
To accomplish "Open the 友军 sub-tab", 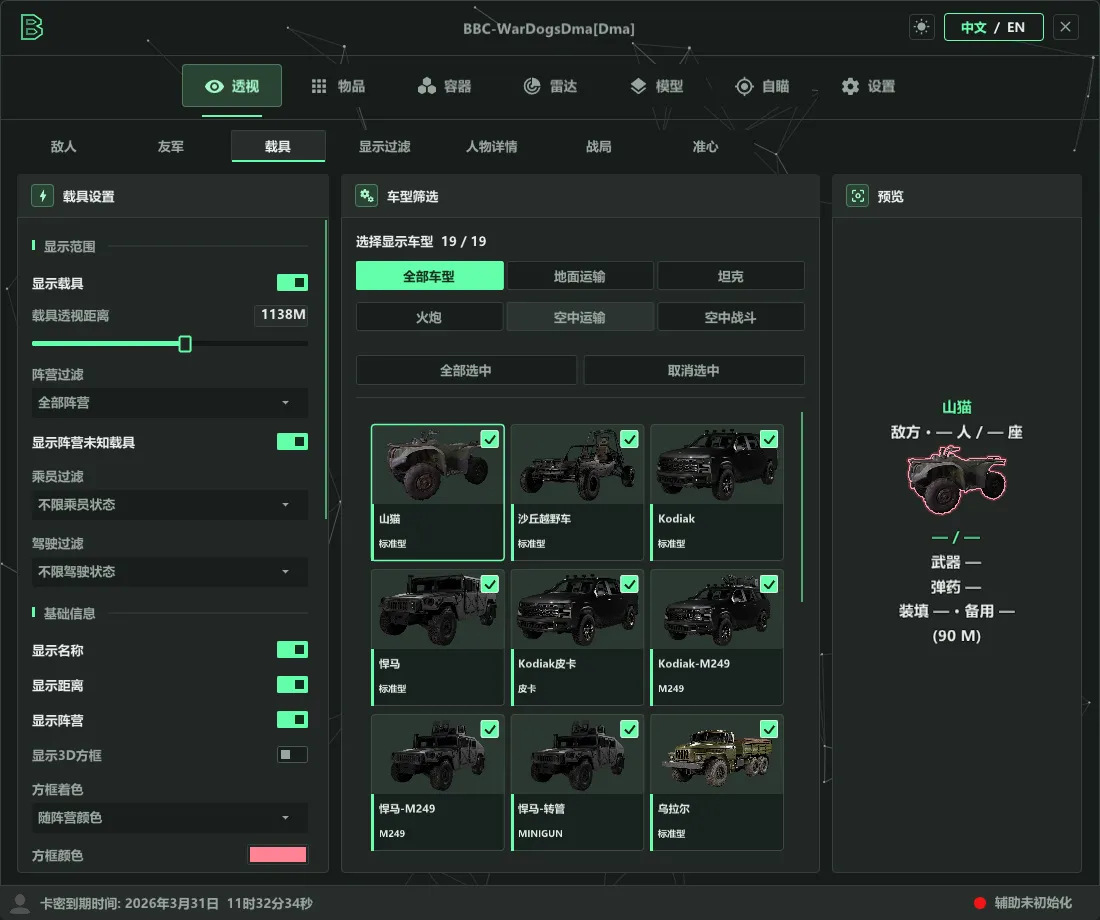I will click(170, 147).
